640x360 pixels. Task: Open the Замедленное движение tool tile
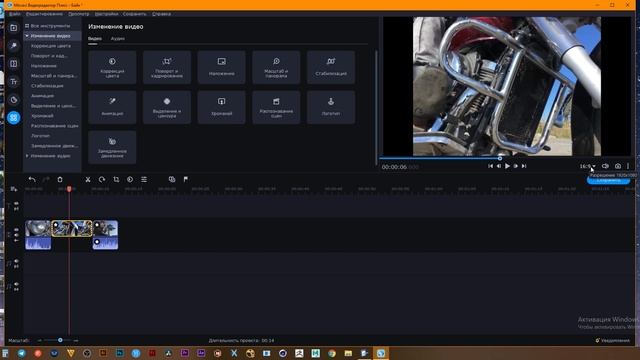click(x=112, y=147)
